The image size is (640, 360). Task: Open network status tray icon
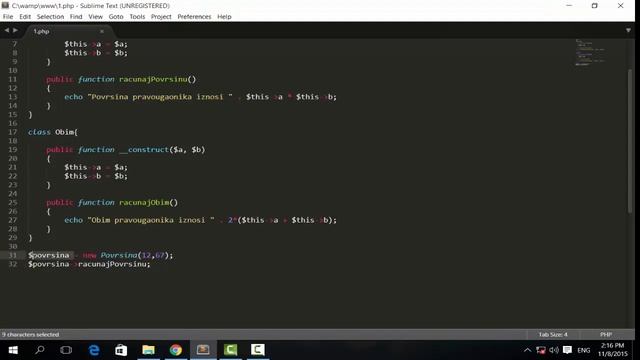[541, 350]
